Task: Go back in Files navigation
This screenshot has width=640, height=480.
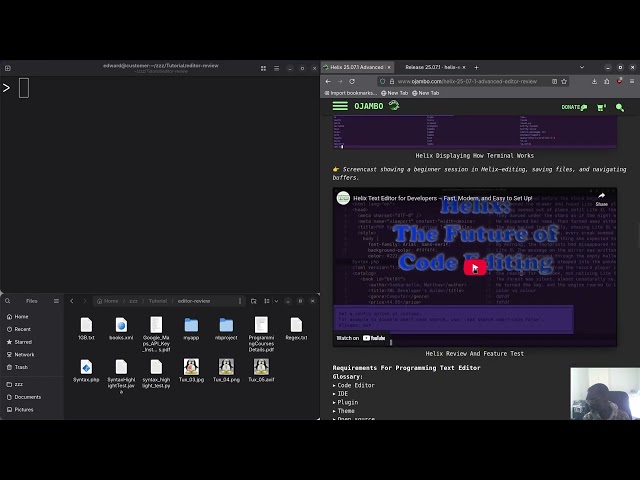Action: pyautogui.click(x=72, y=301)
